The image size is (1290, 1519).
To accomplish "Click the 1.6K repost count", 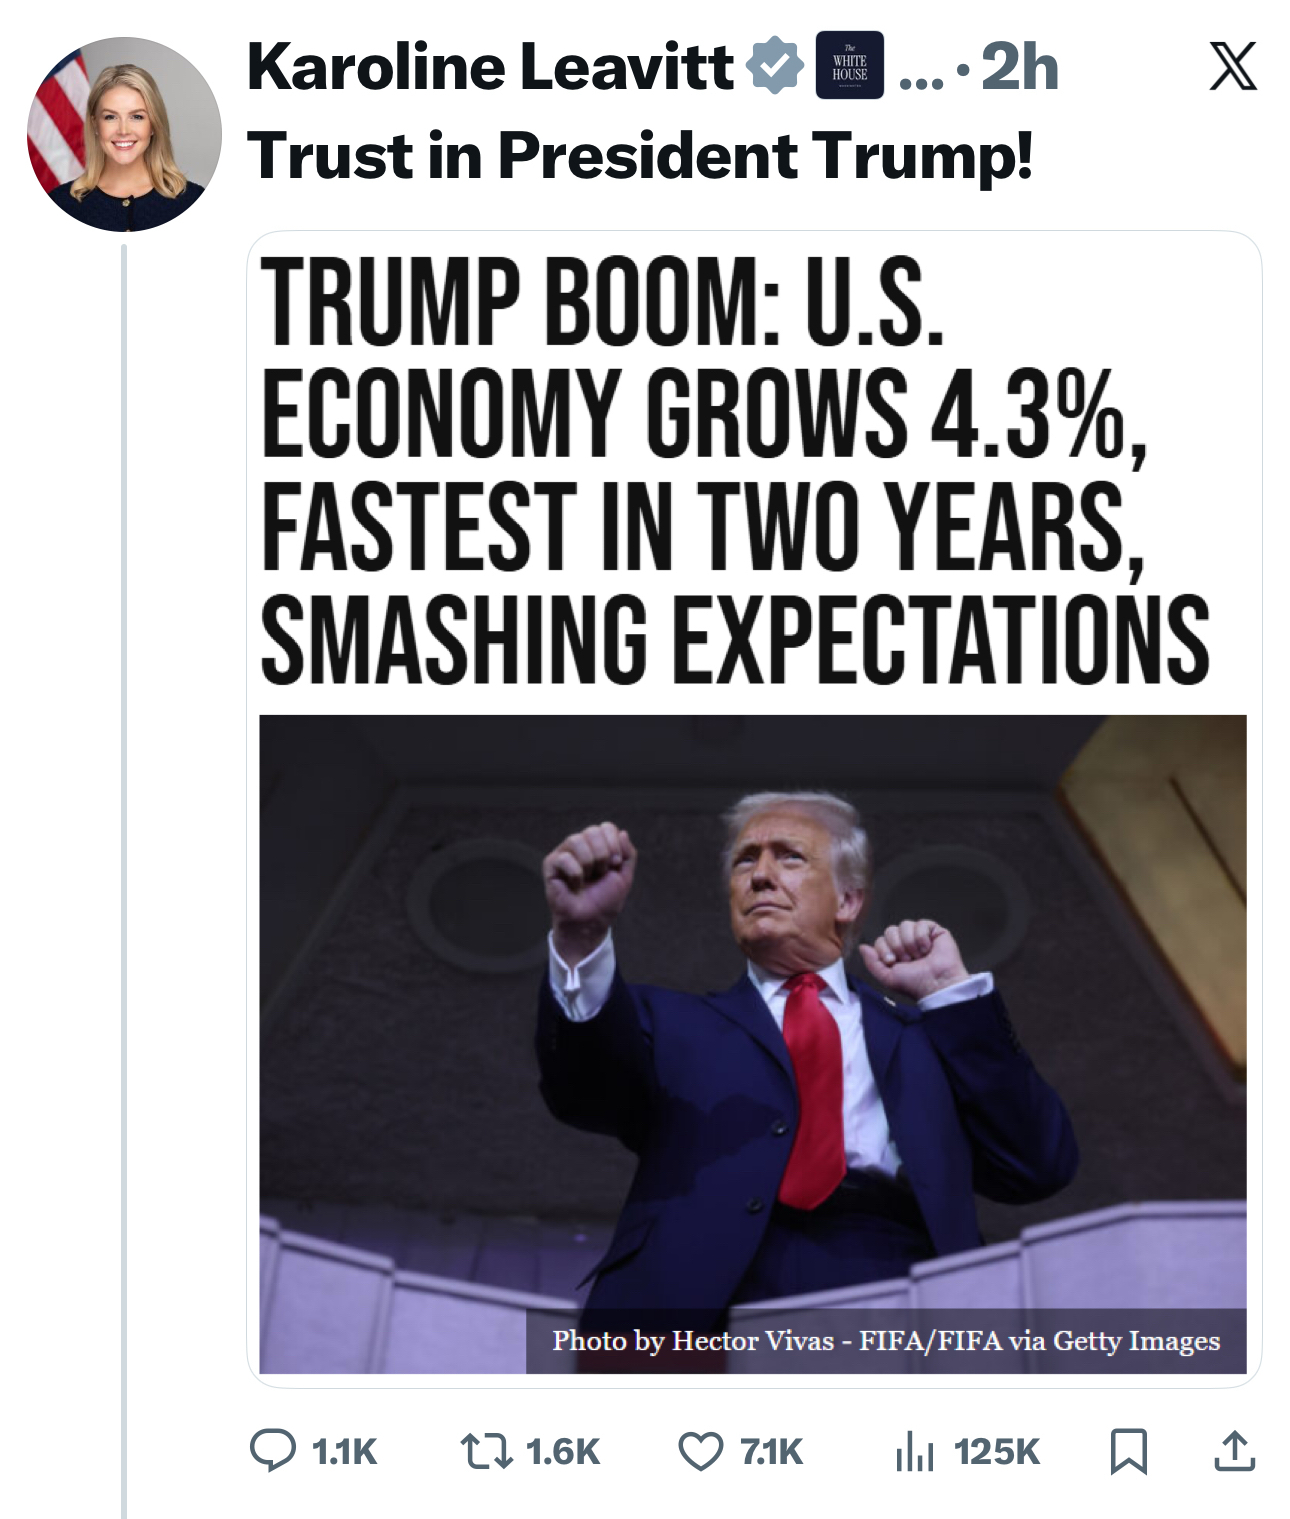I will coord(562,1451).
